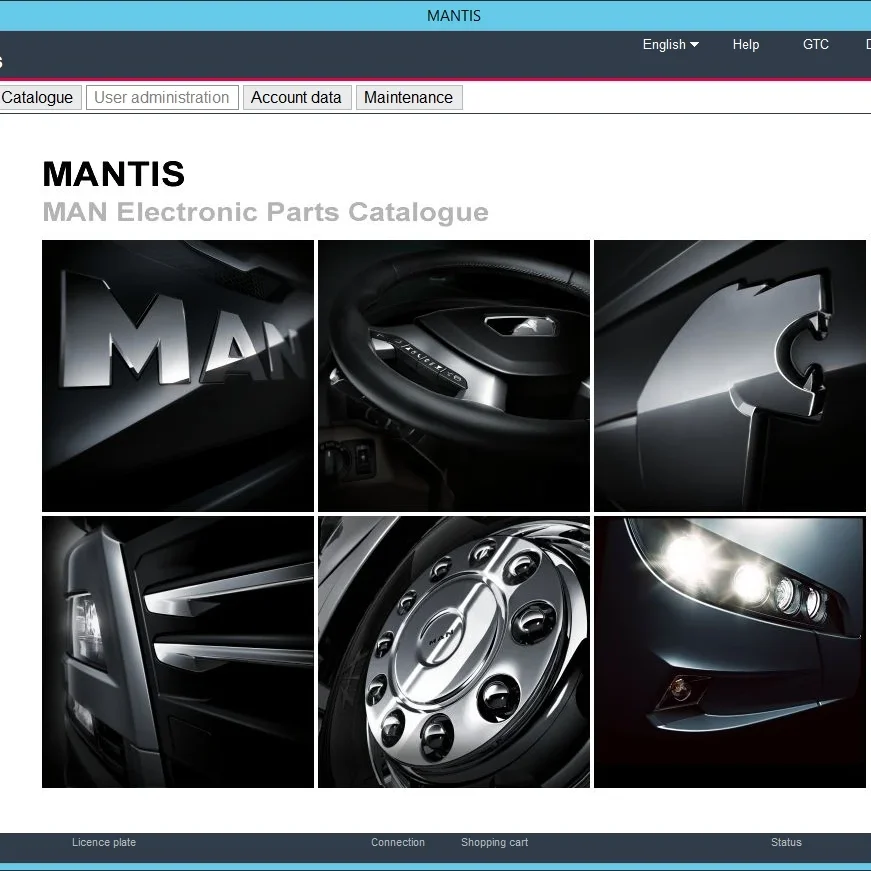871x871 pixels.
Task: Select the MAN lion emblem picture
Action: coord(729,373)
